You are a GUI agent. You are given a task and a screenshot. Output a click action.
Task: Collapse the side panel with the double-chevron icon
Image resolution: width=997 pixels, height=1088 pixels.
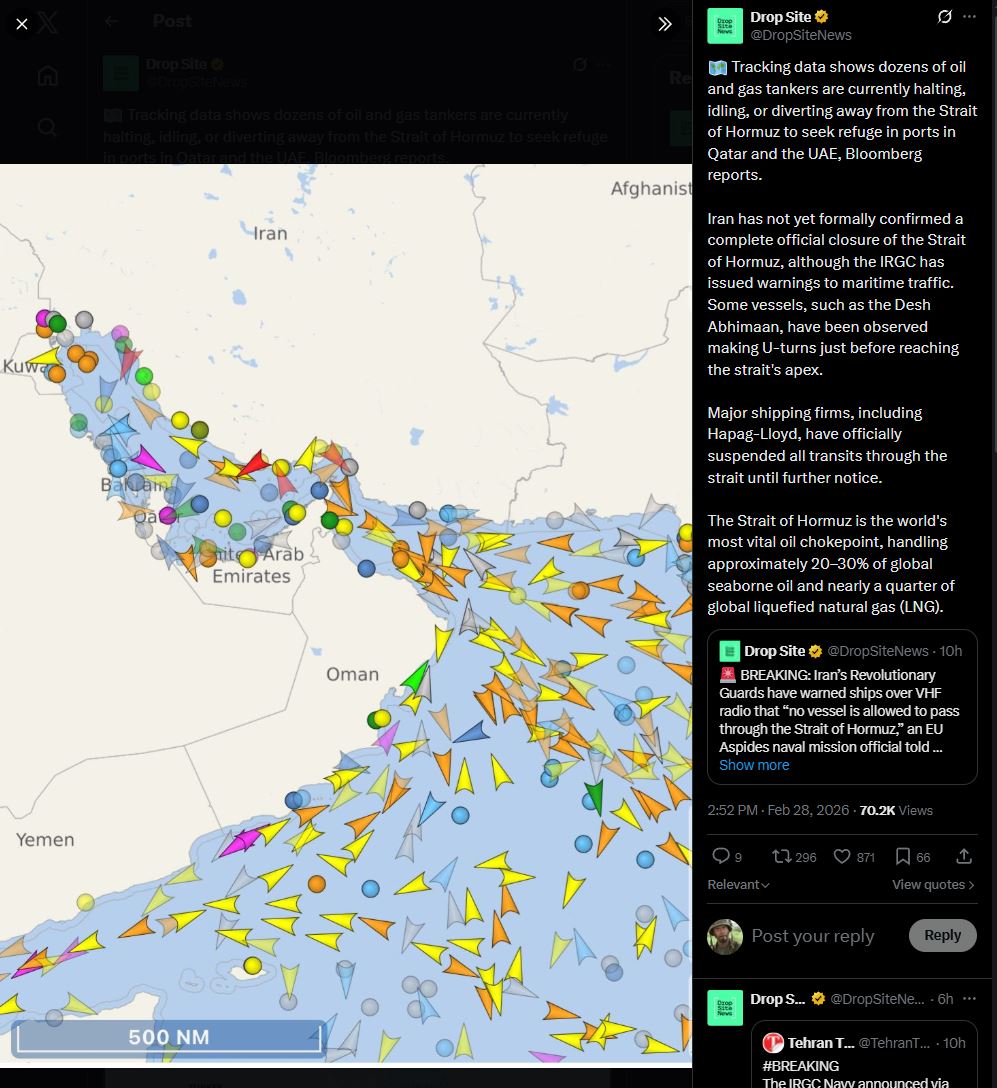pos(665,24)
